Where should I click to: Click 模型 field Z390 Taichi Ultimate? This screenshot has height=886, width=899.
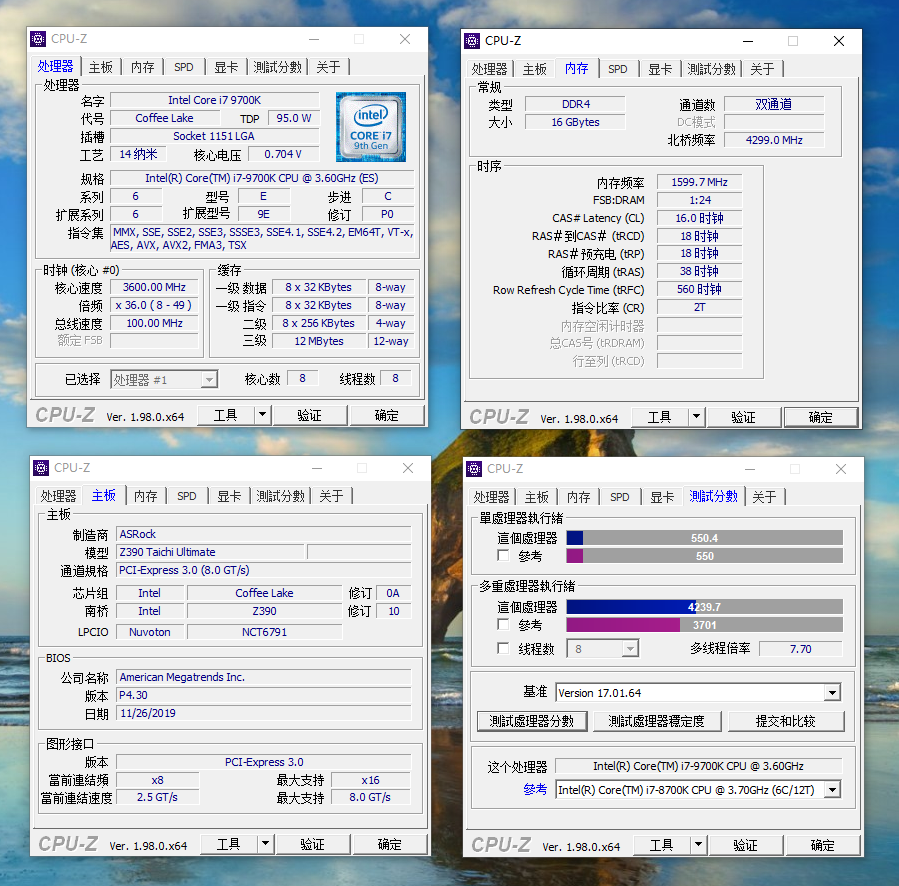click(x=210, y=552)
